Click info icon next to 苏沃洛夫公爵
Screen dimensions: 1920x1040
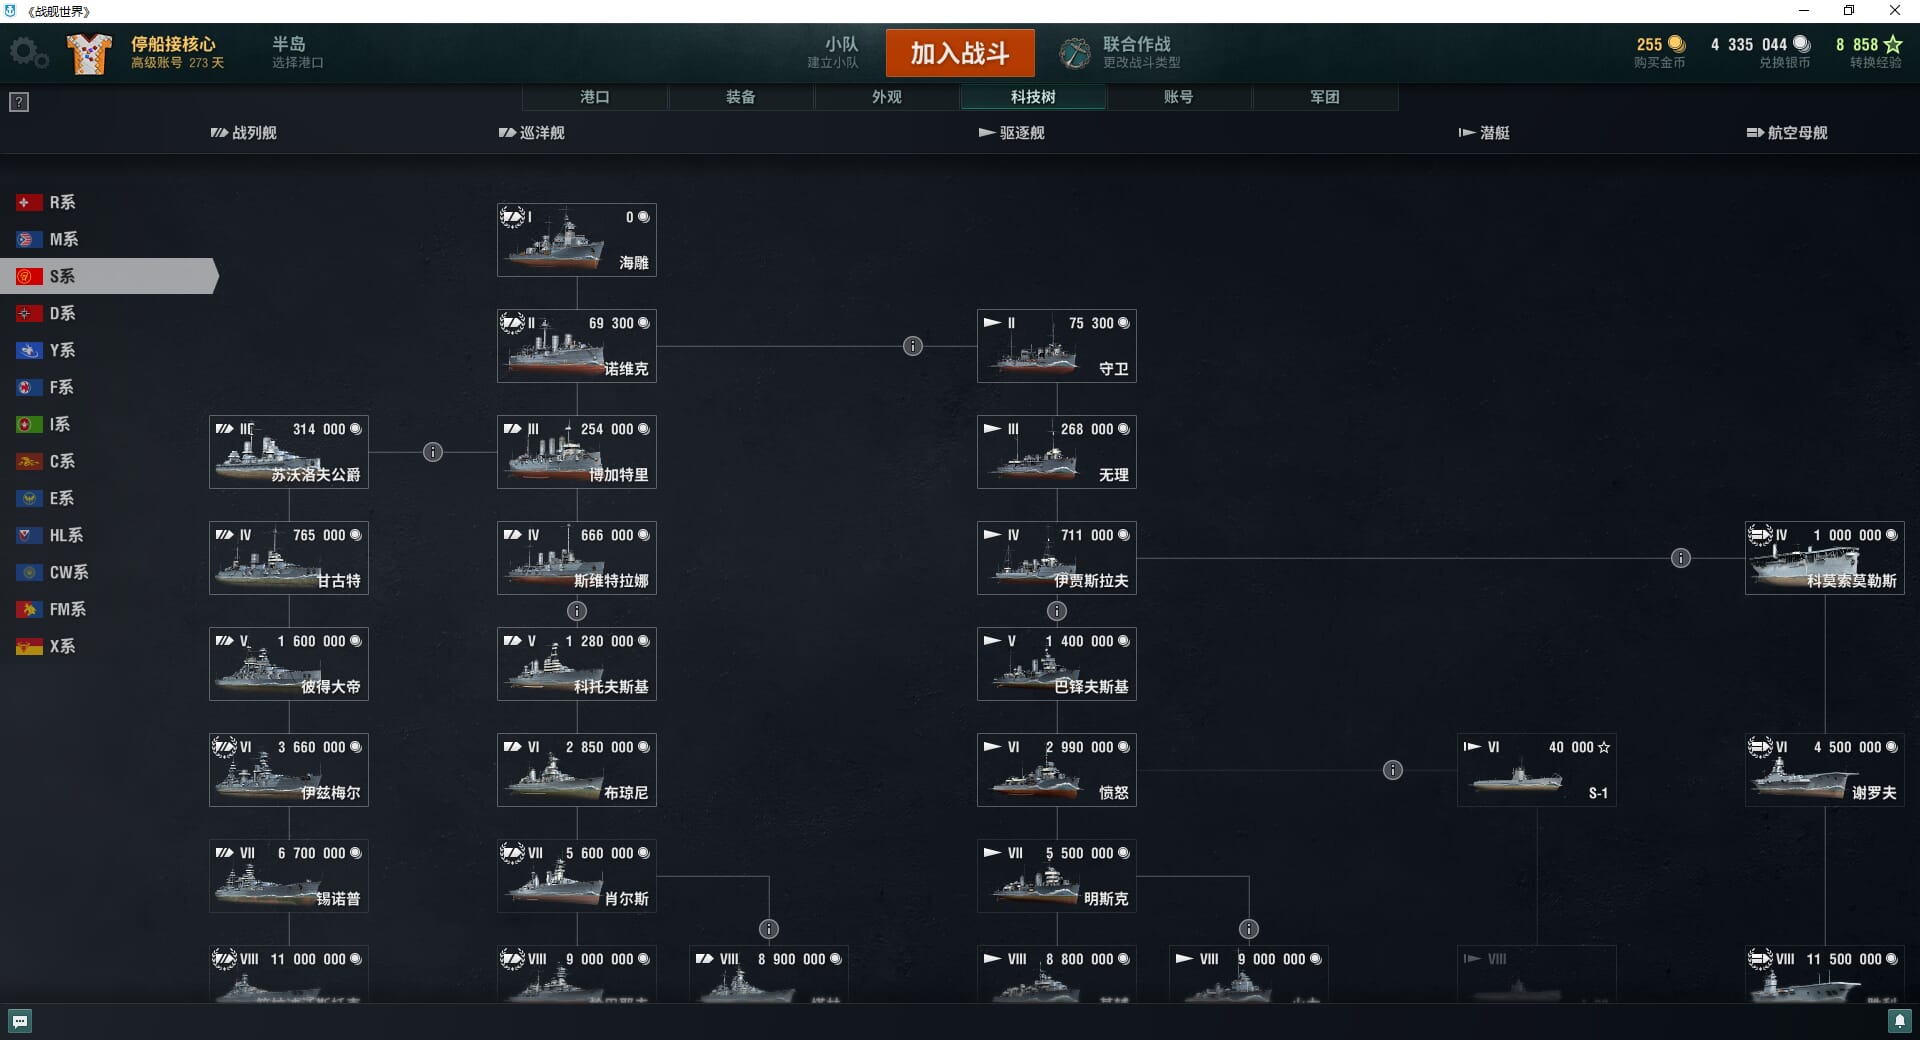click(x=433, y=452)
